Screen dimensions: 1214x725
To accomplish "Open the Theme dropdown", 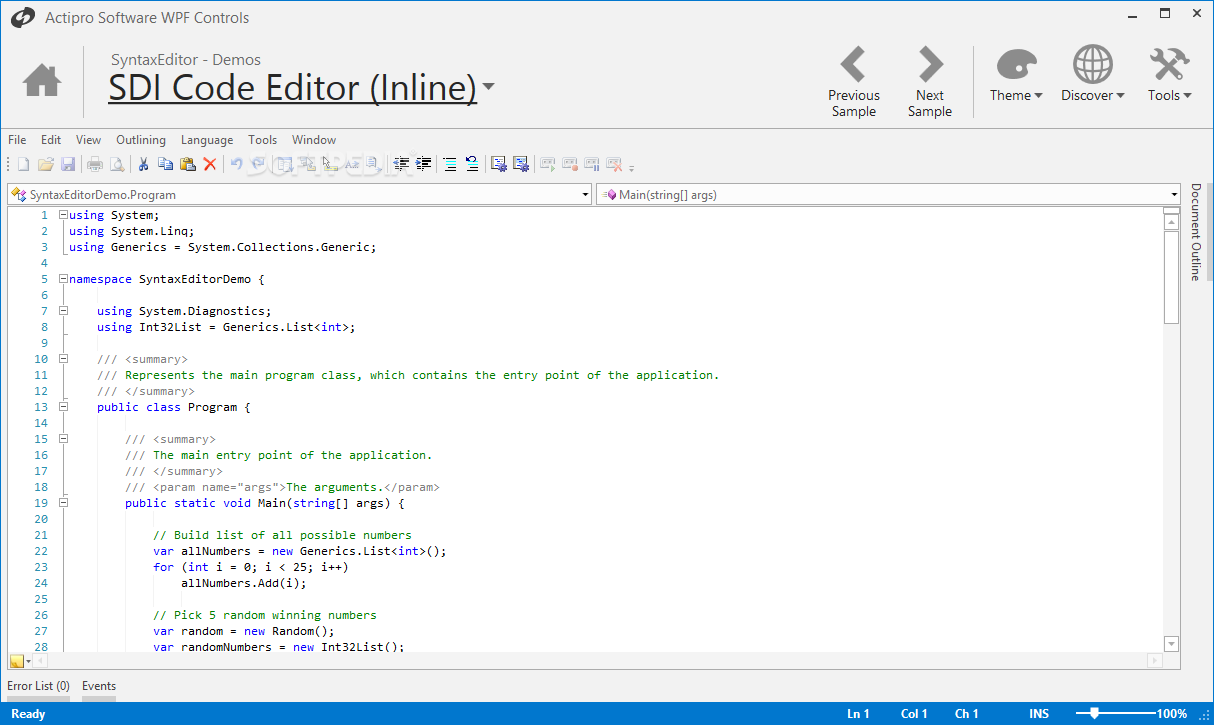I will pyautogui.click(x=1016, y=75).
